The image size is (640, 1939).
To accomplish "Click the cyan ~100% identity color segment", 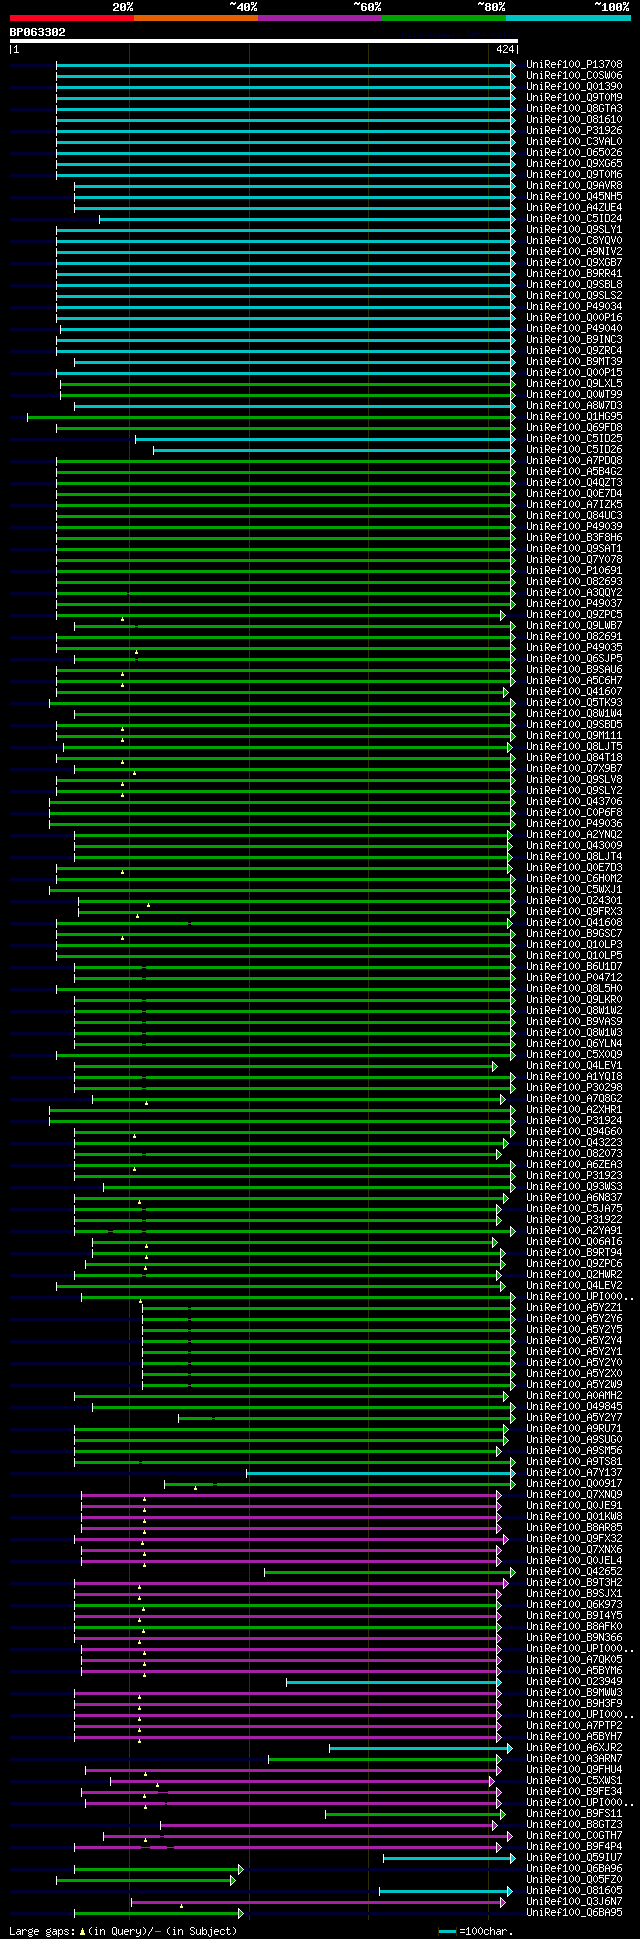I will [568, 17].
